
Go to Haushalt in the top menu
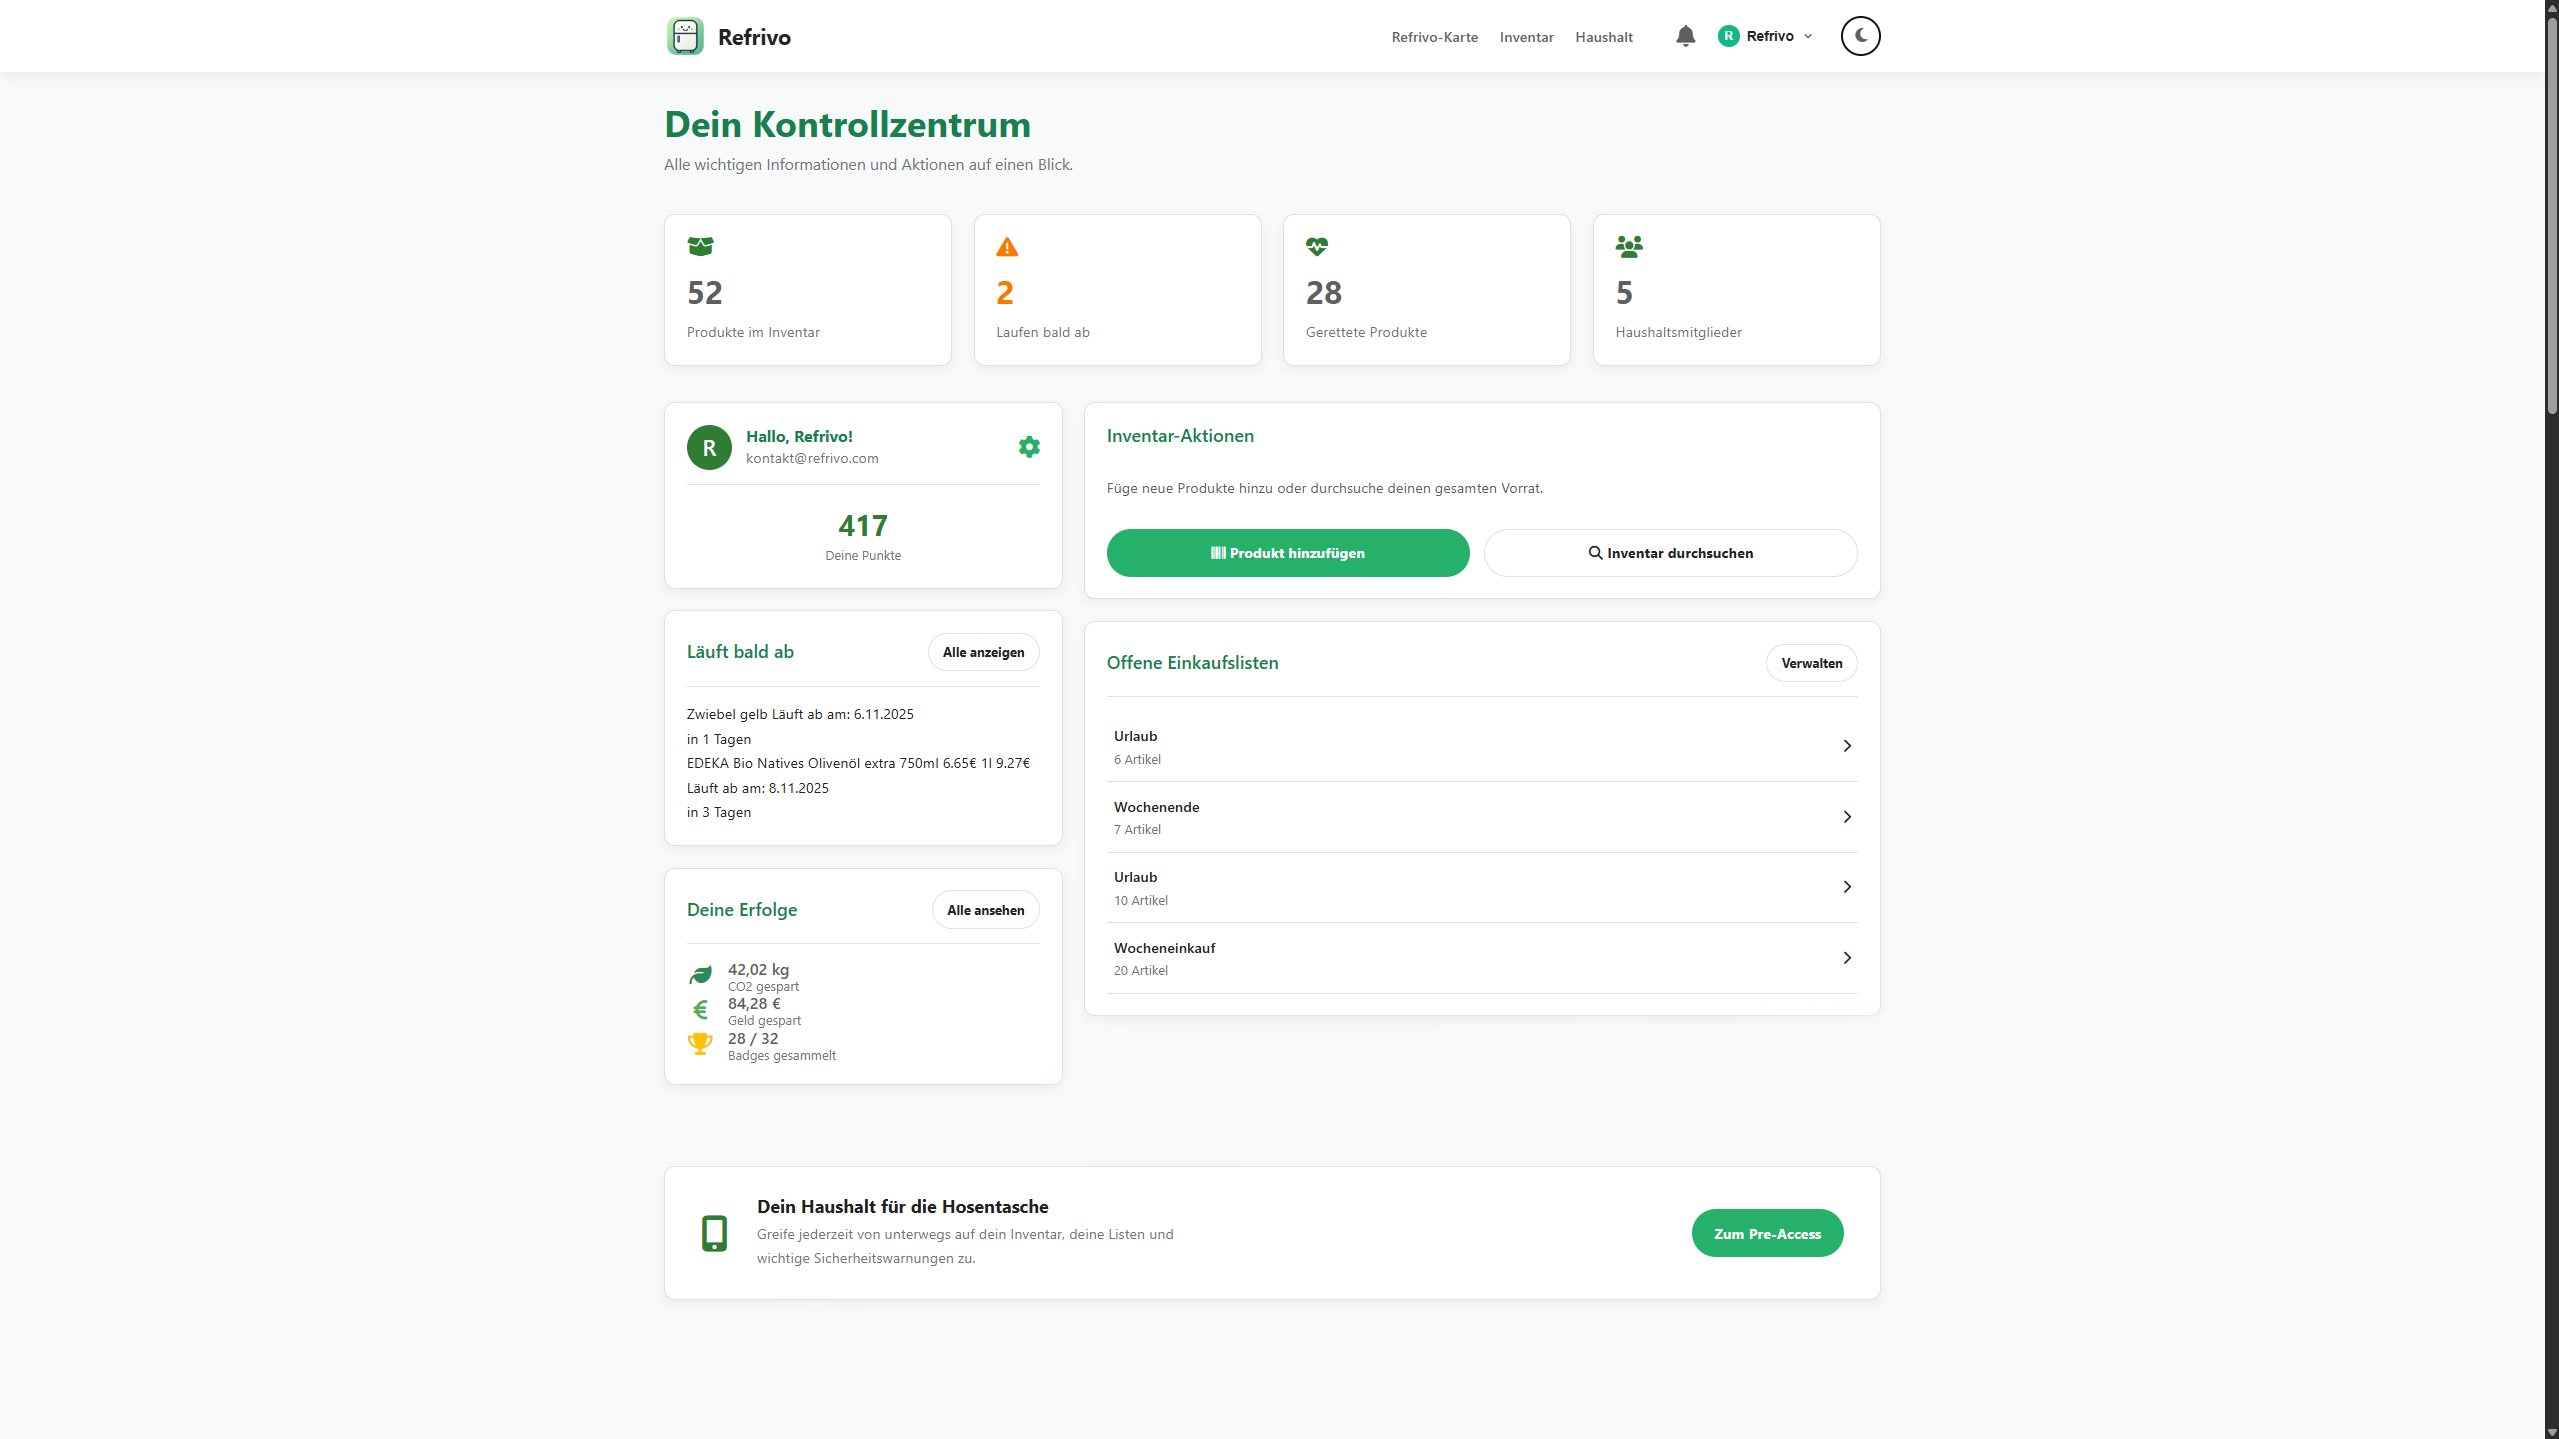pyautogui.click(x=1603, y=37)
